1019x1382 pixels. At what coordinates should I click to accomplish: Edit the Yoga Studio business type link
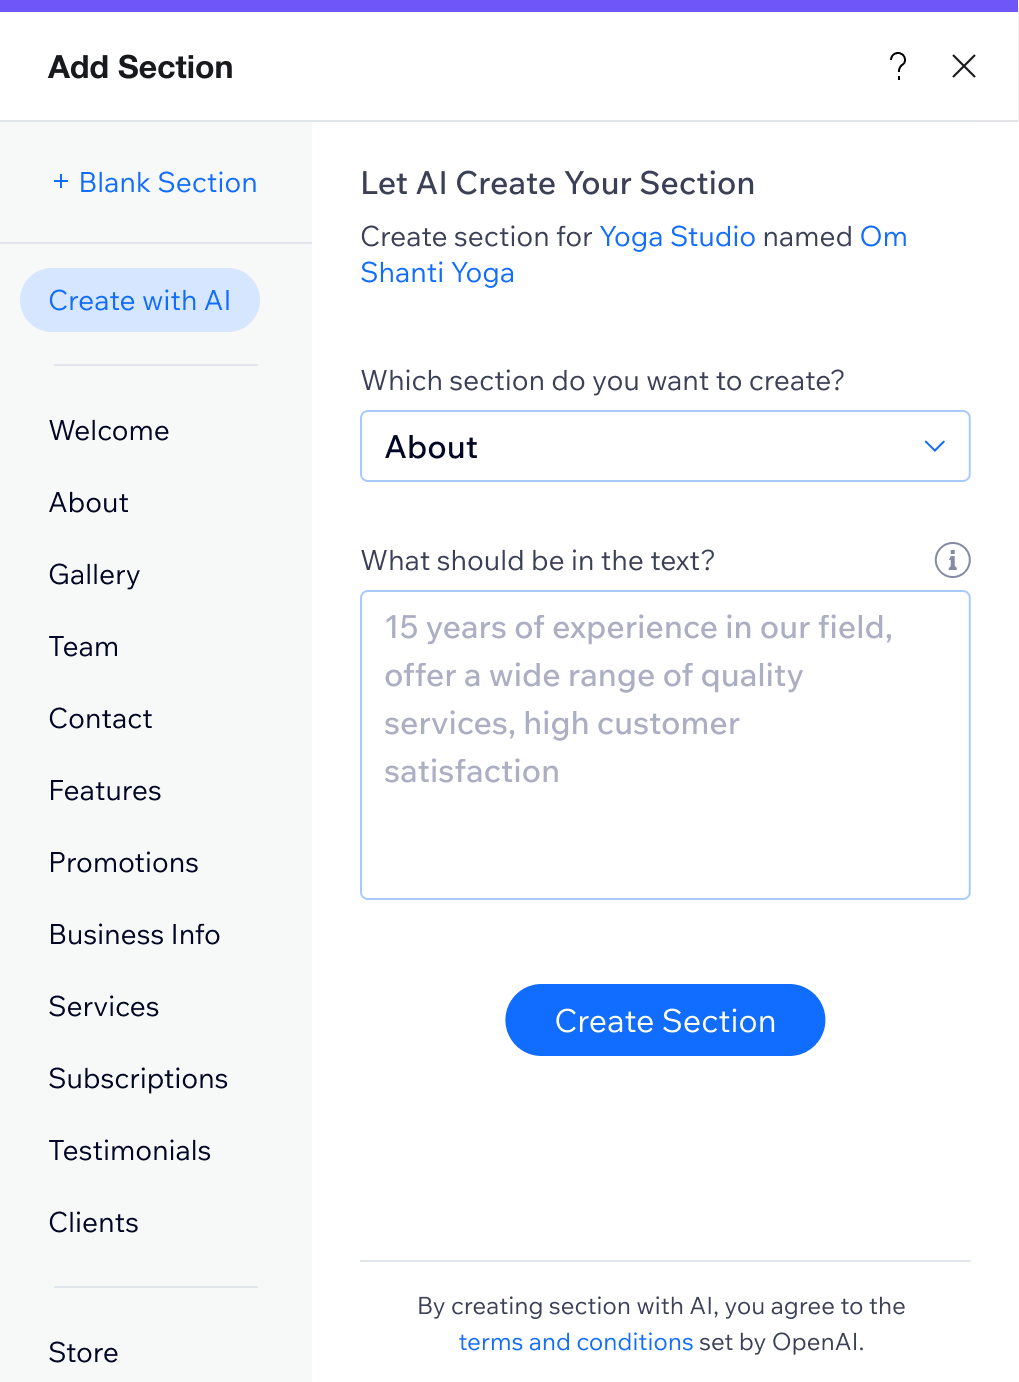click(x=677, y=236)
